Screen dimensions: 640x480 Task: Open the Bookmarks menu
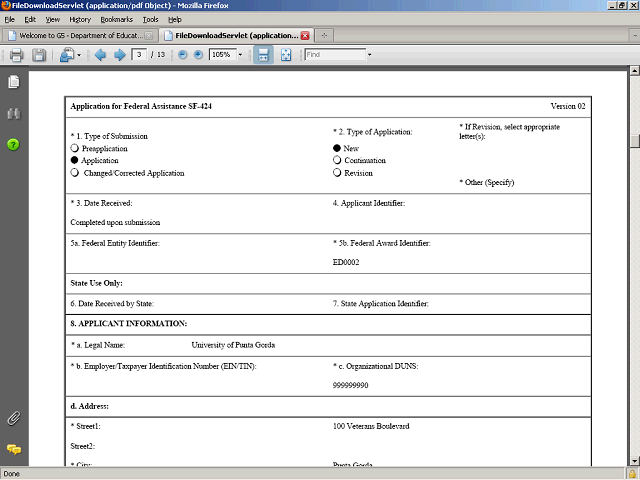(116, 19)
